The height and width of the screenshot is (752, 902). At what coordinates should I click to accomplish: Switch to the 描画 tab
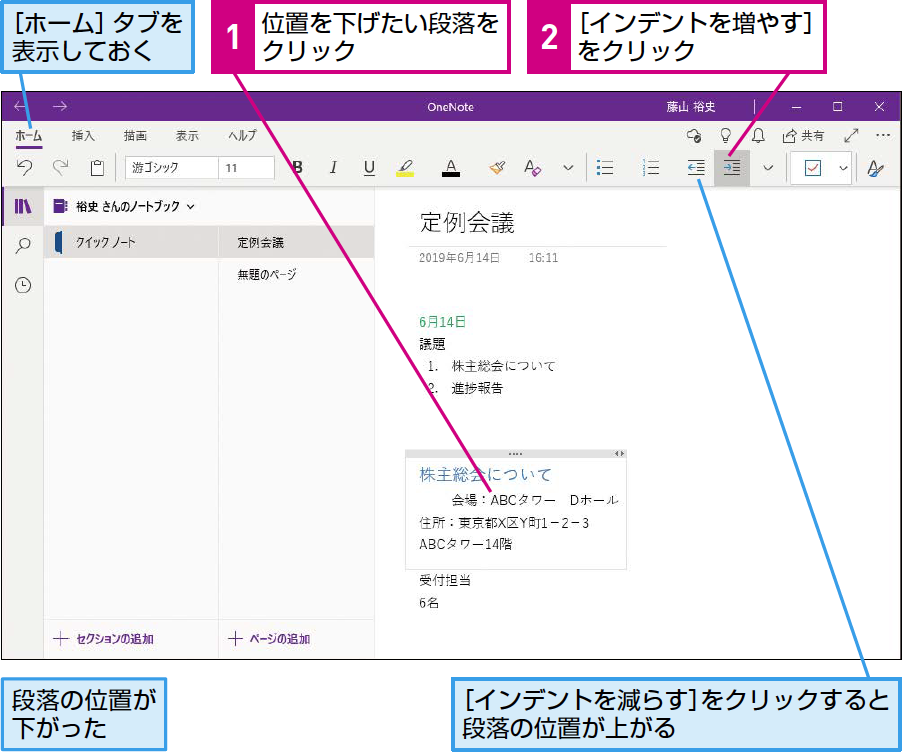pyautogui.click(x=135, y=136)
